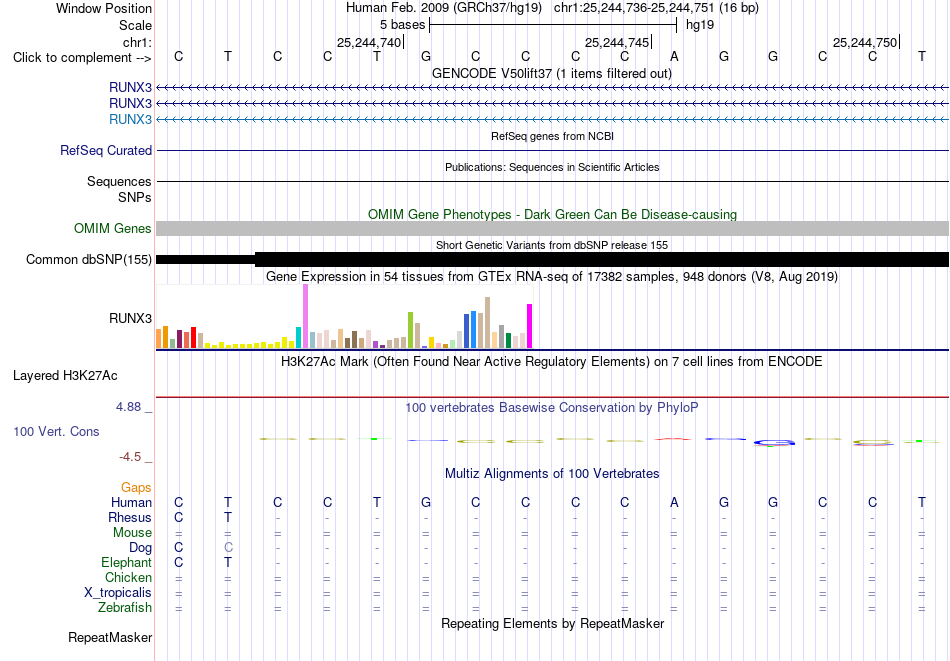Click the Chicken alignment row label
The image size is (950, 661).
(x=128, y=577)
